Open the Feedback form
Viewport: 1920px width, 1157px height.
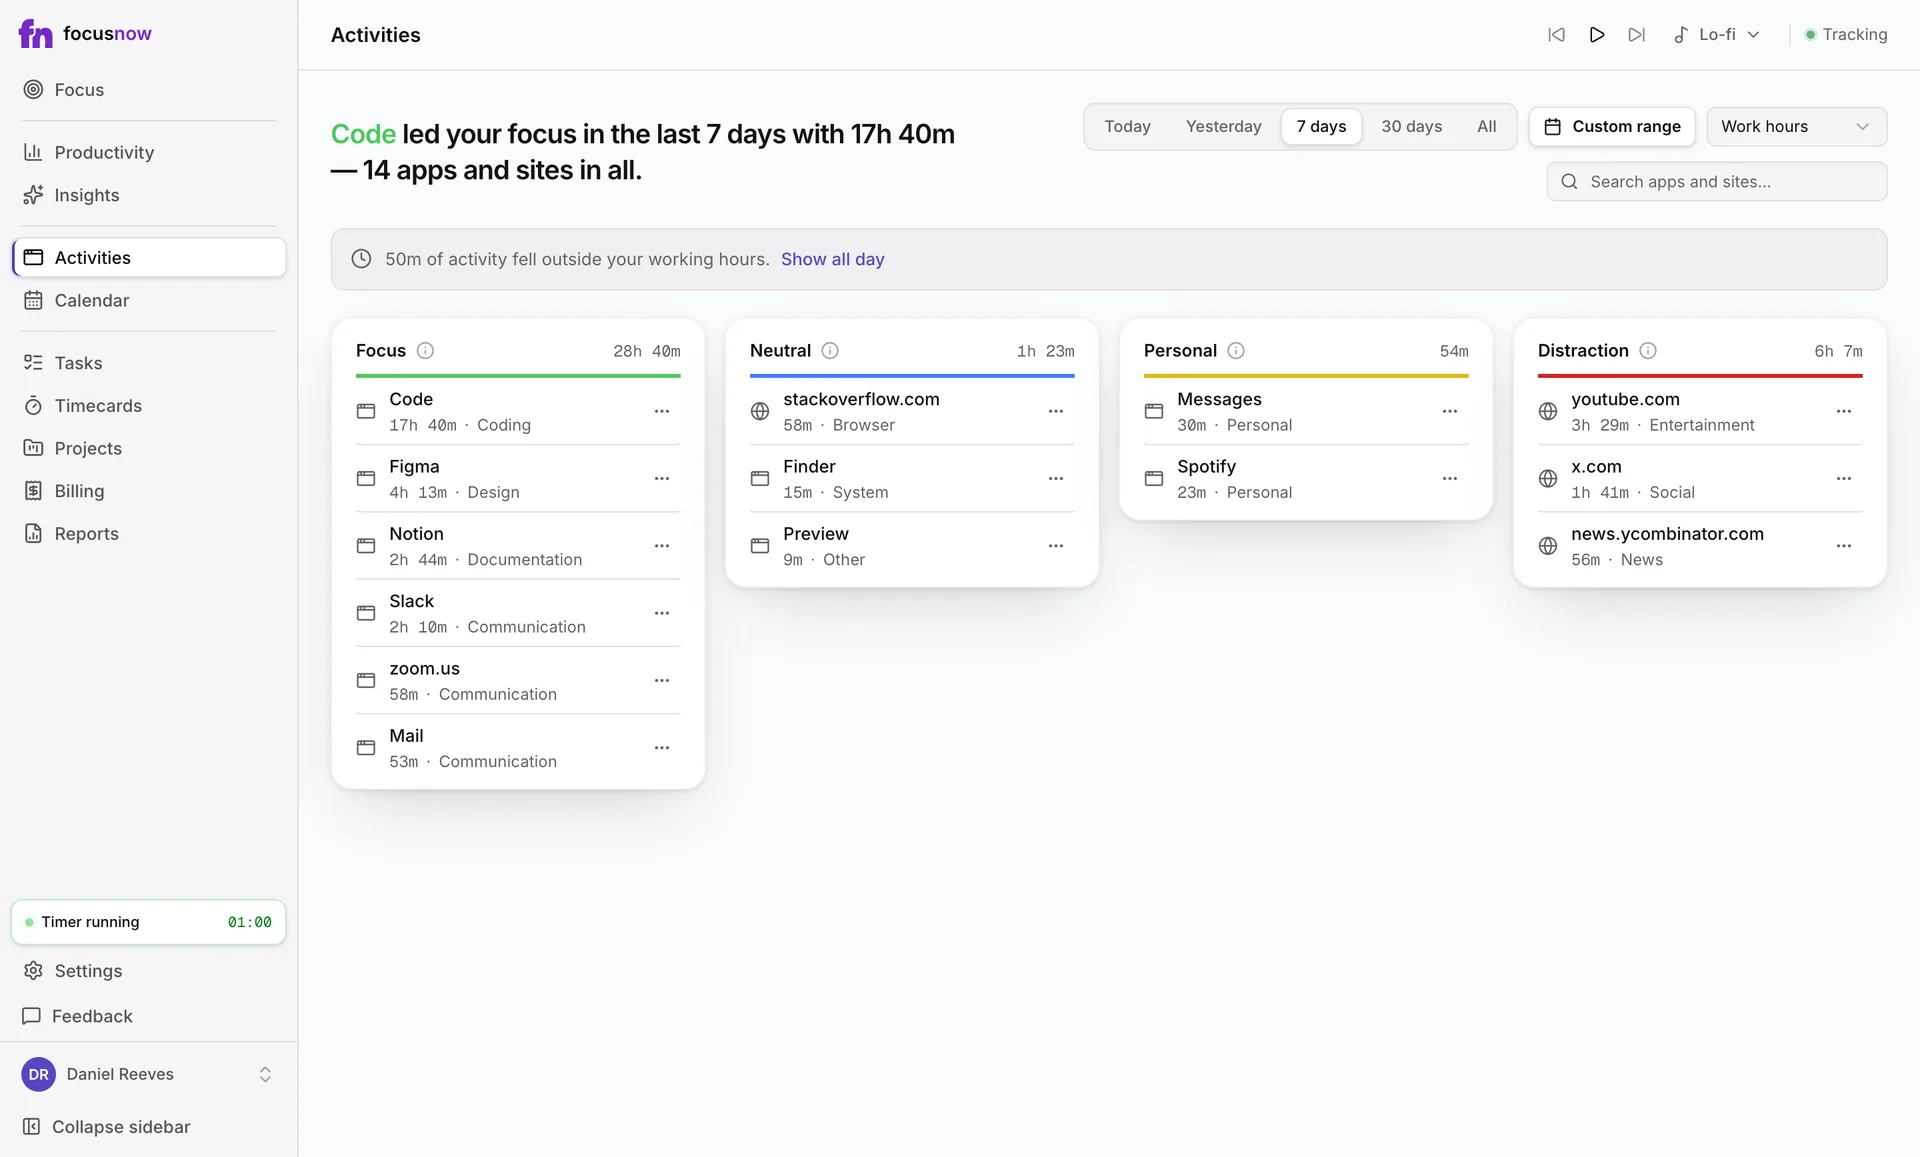tap(149, 1017)
